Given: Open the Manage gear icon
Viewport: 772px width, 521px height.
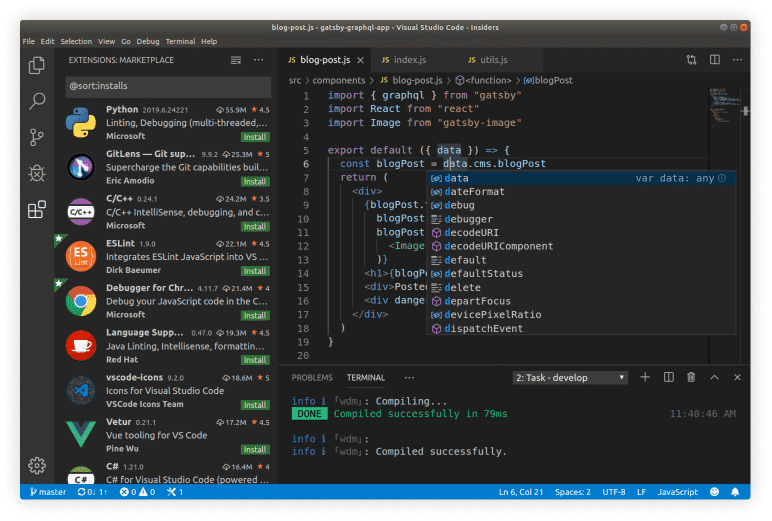Looking at the screenshot, I should (37, 465).
